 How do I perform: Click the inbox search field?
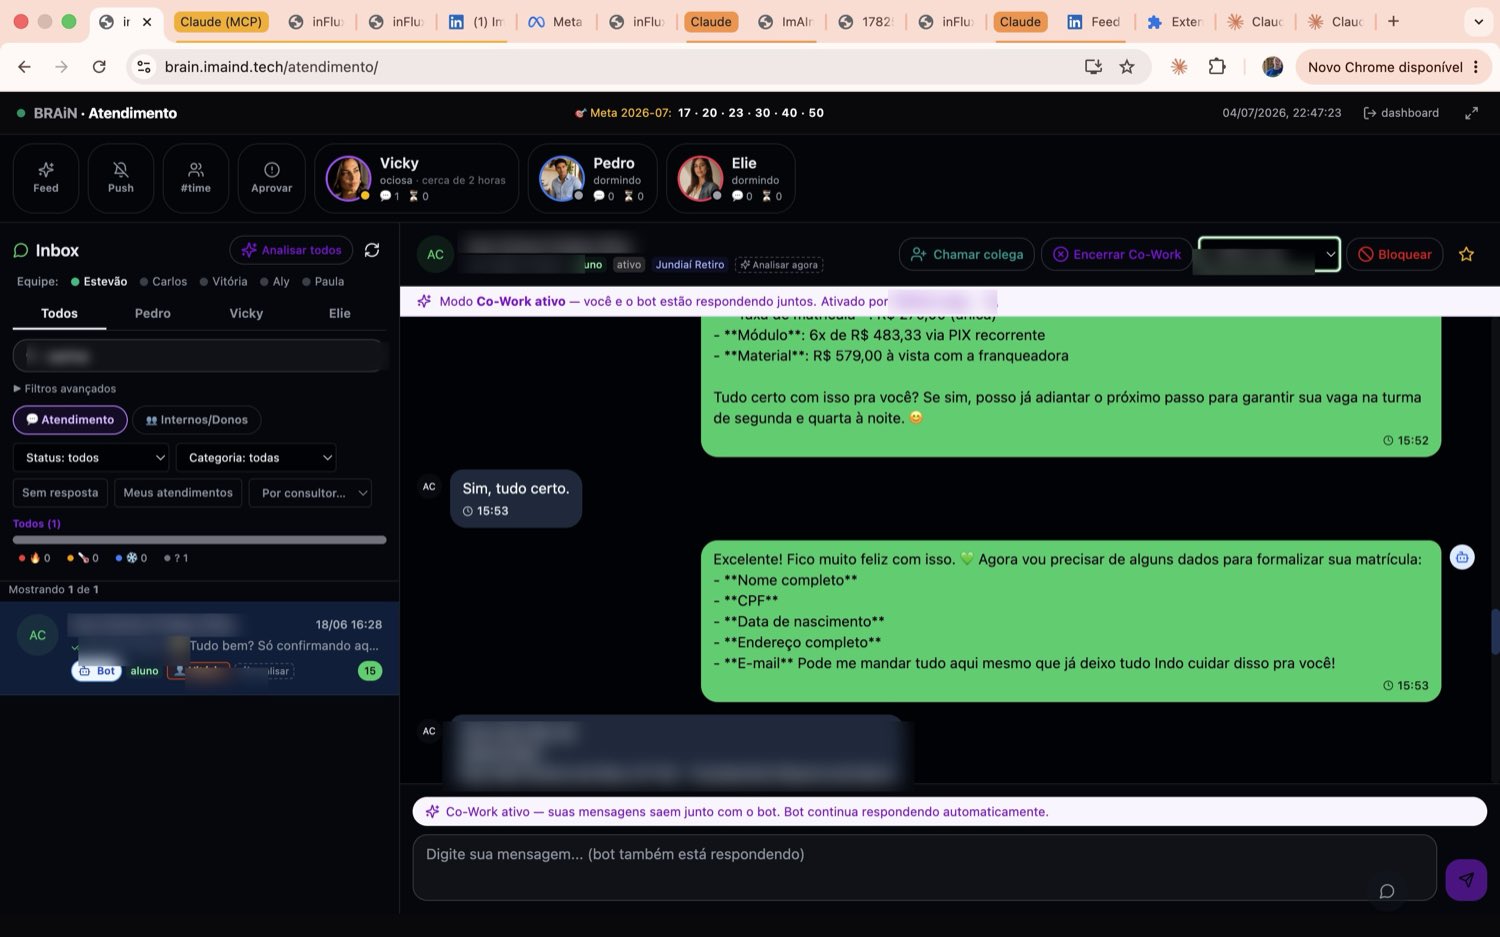[199, 356]
